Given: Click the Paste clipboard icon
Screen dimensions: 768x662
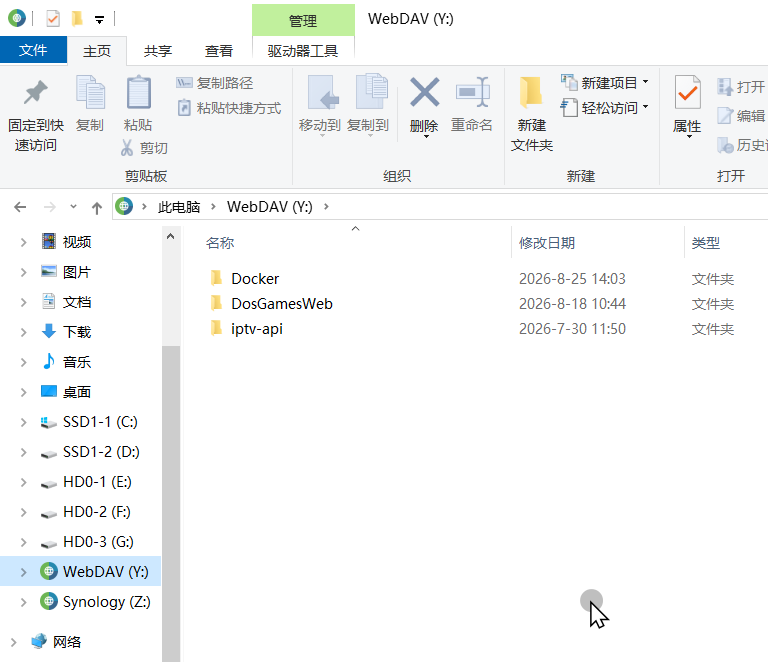Looking at the screenshot, I should 139,92.
